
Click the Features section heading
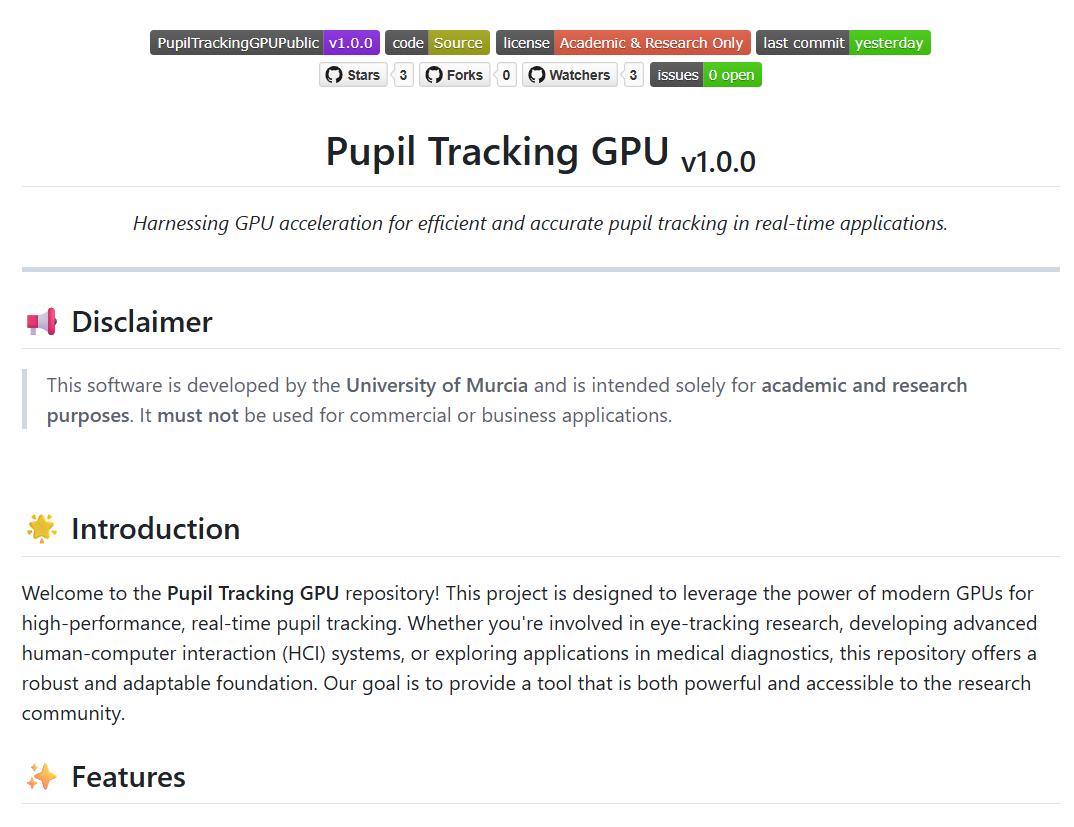pyautogui.click(x=128, y=777)
